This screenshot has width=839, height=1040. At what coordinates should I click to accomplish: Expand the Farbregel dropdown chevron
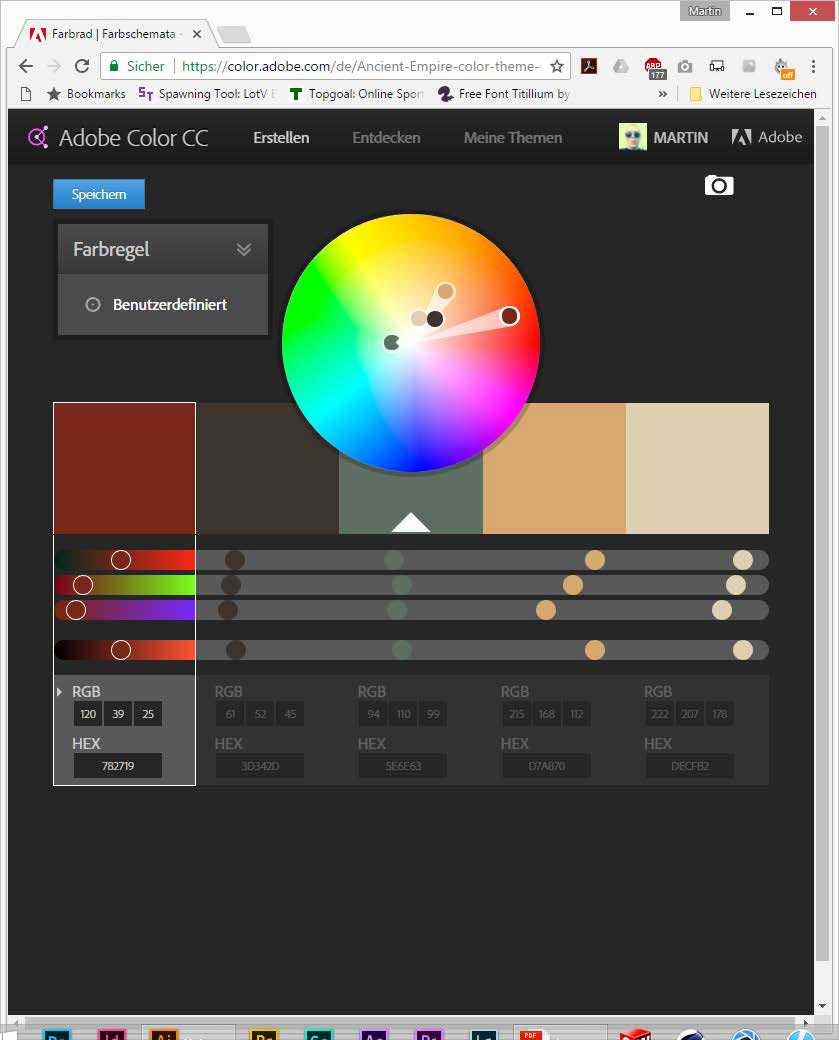click(243, 249)
